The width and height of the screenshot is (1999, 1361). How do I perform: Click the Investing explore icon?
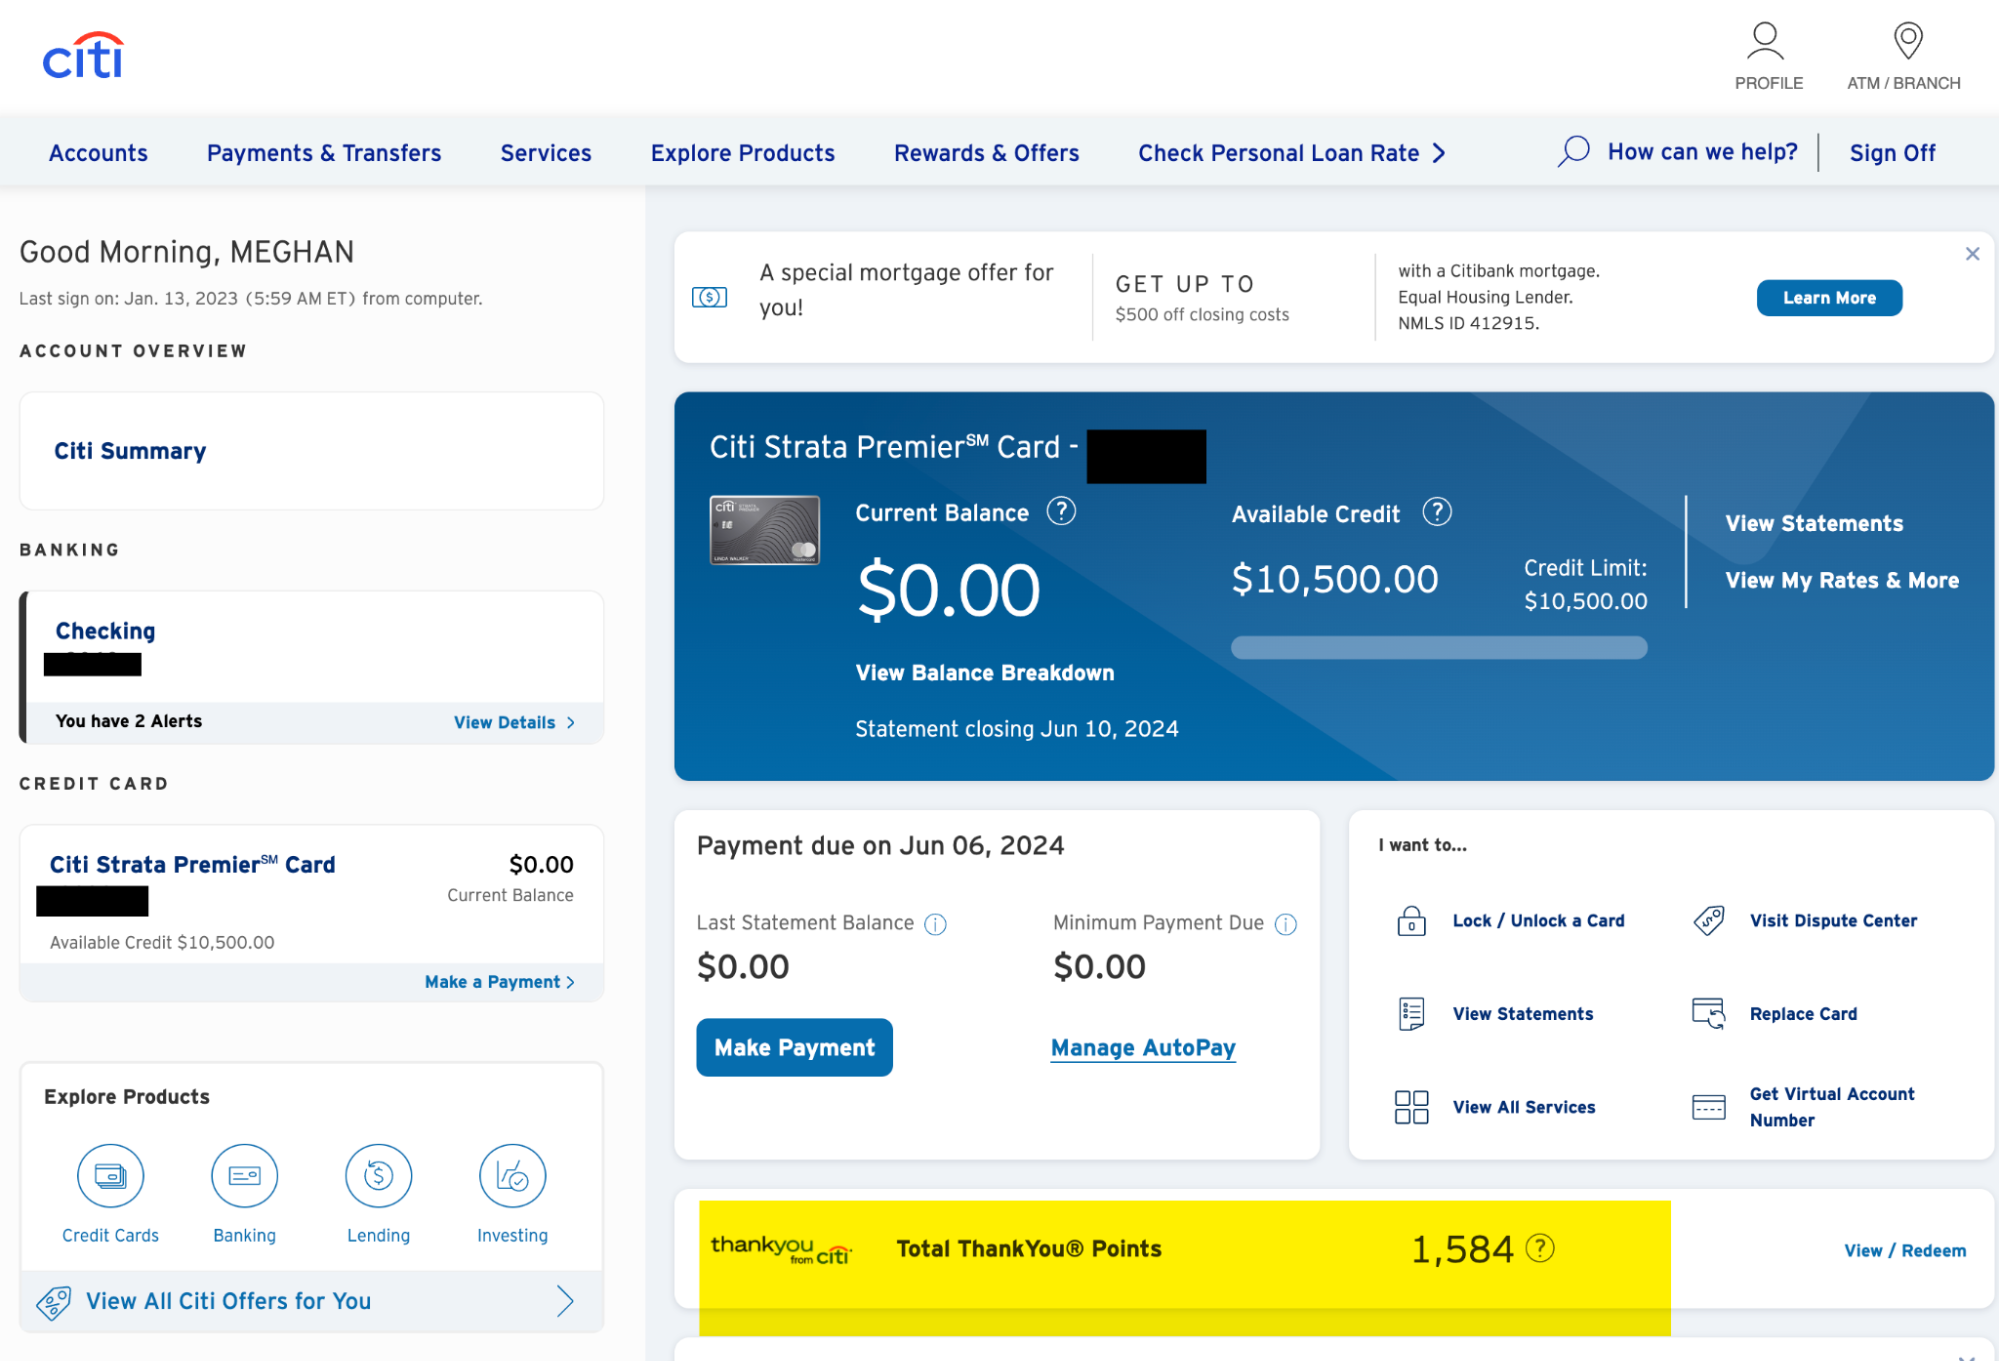[x=512, y=1176]
